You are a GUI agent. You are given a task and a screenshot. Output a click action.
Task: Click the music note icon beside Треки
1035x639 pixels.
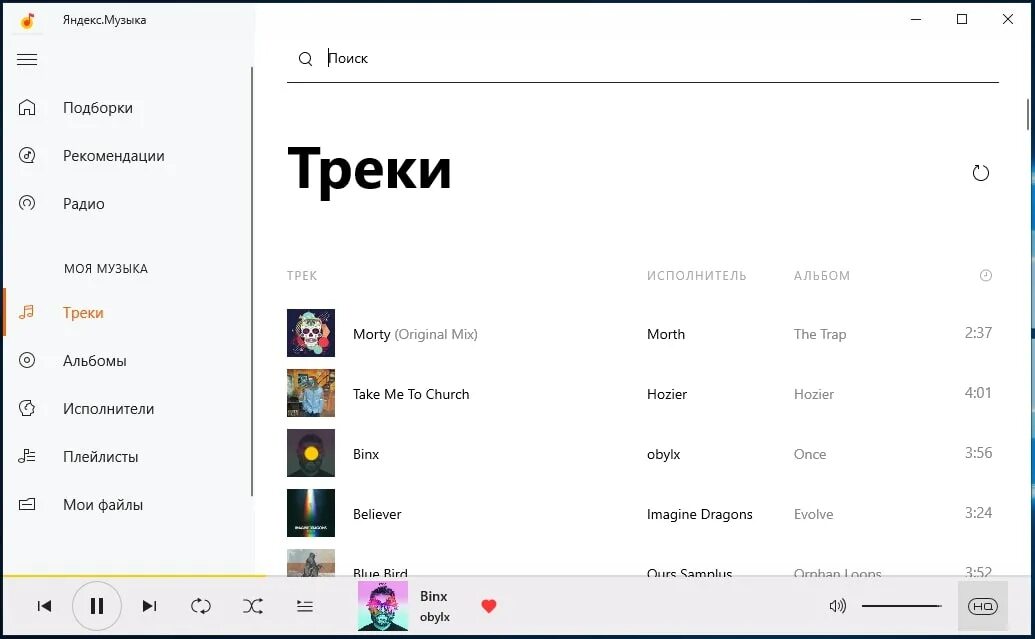tap(27, 312)
